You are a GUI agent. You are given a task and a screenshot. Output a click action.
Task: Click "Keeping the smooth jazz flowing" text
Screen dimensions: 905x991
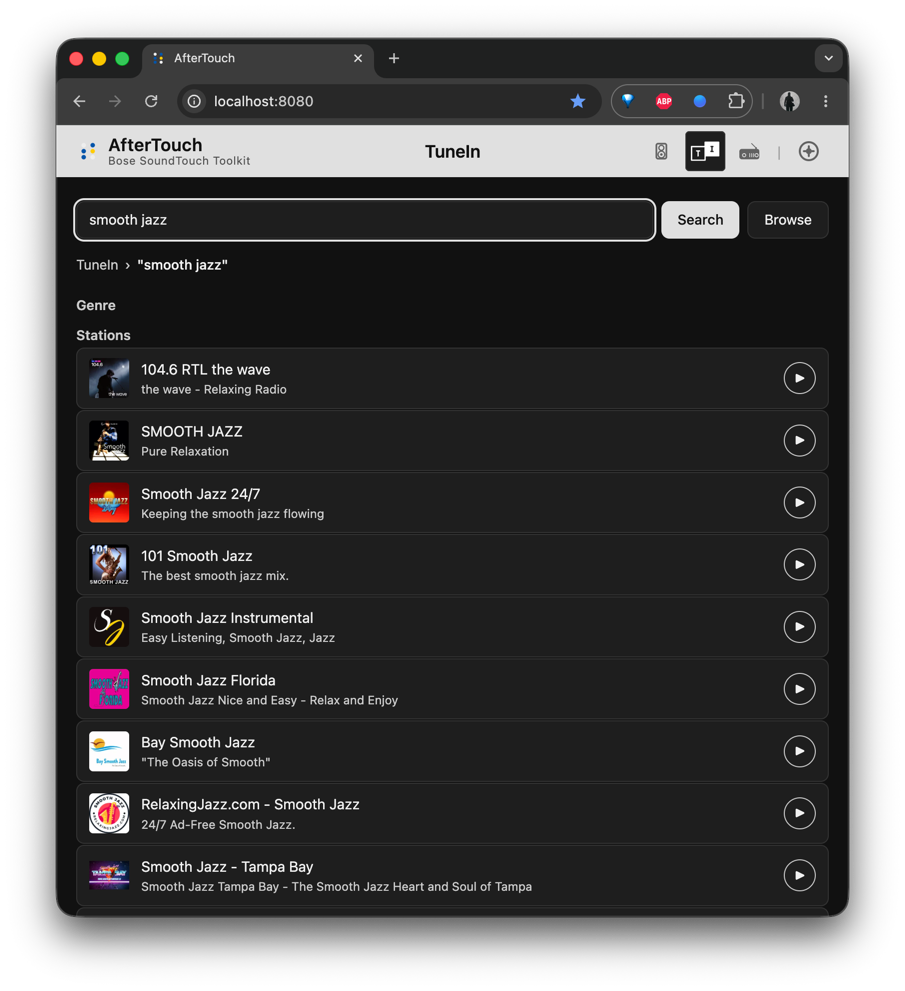point(233,514)
